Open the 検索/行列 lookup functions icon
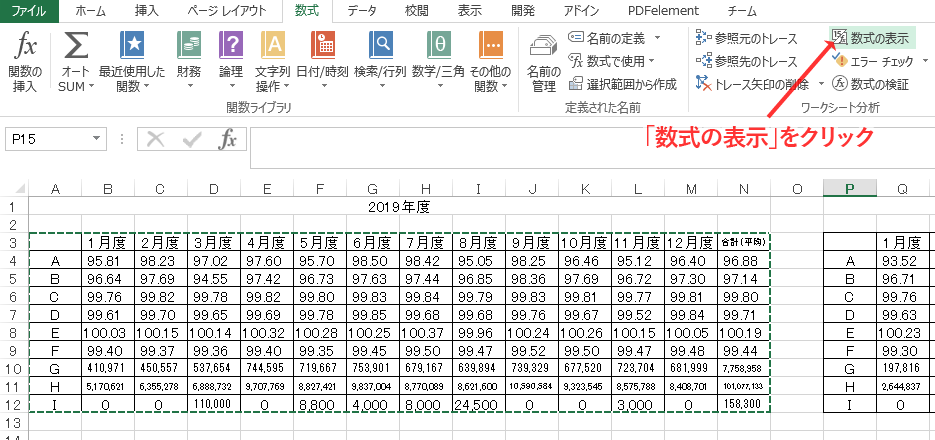Screen dimensions: 935x440 point(380,45)
